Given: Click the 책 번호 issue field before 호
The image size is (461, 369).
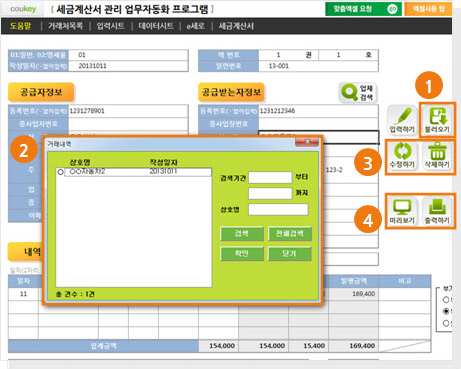Looking at the screenshot, I should pyautogui.click(x=339, y=55).
